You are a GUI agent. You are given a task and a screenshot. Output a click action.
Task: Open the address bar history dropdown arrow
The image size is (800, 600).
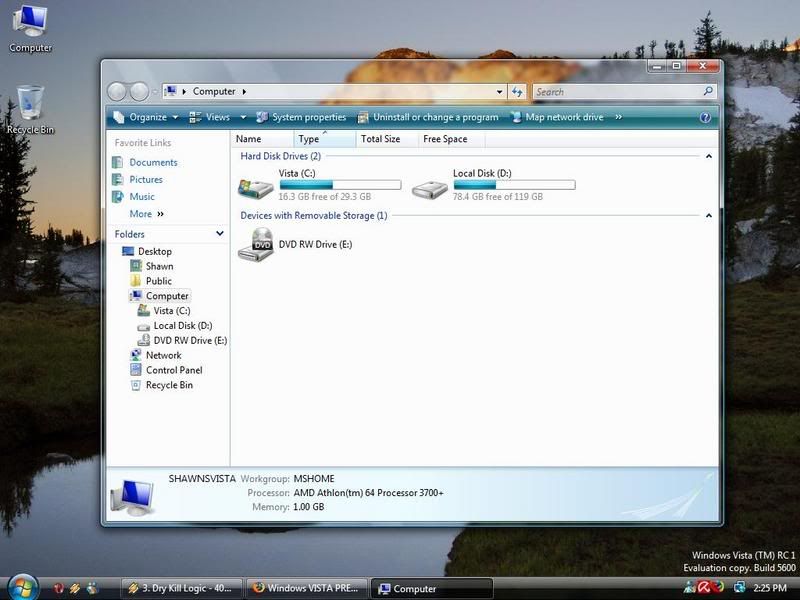[499, 92]
